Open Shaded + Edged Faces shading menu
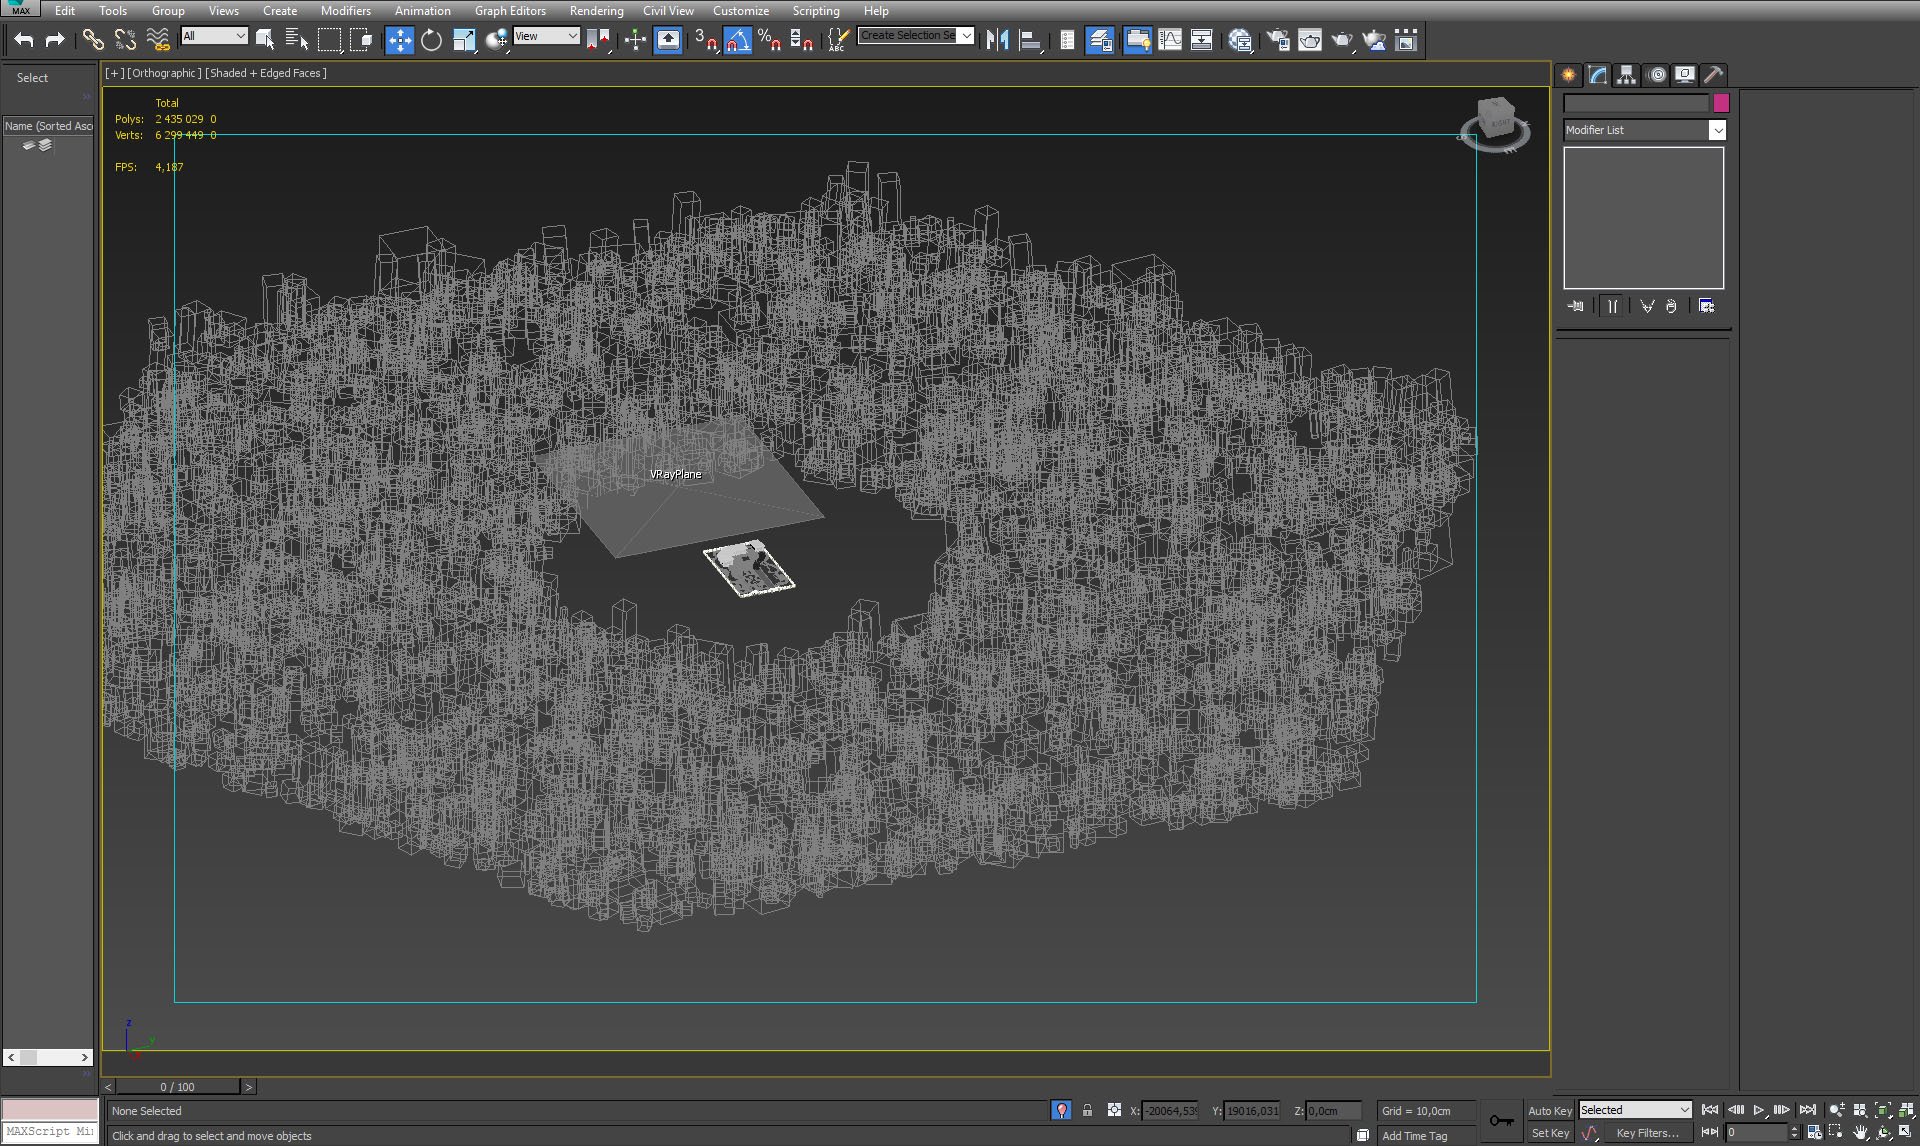This screenshot has width=1920, height=1146. pyautogui.click(x=266, y=73)
